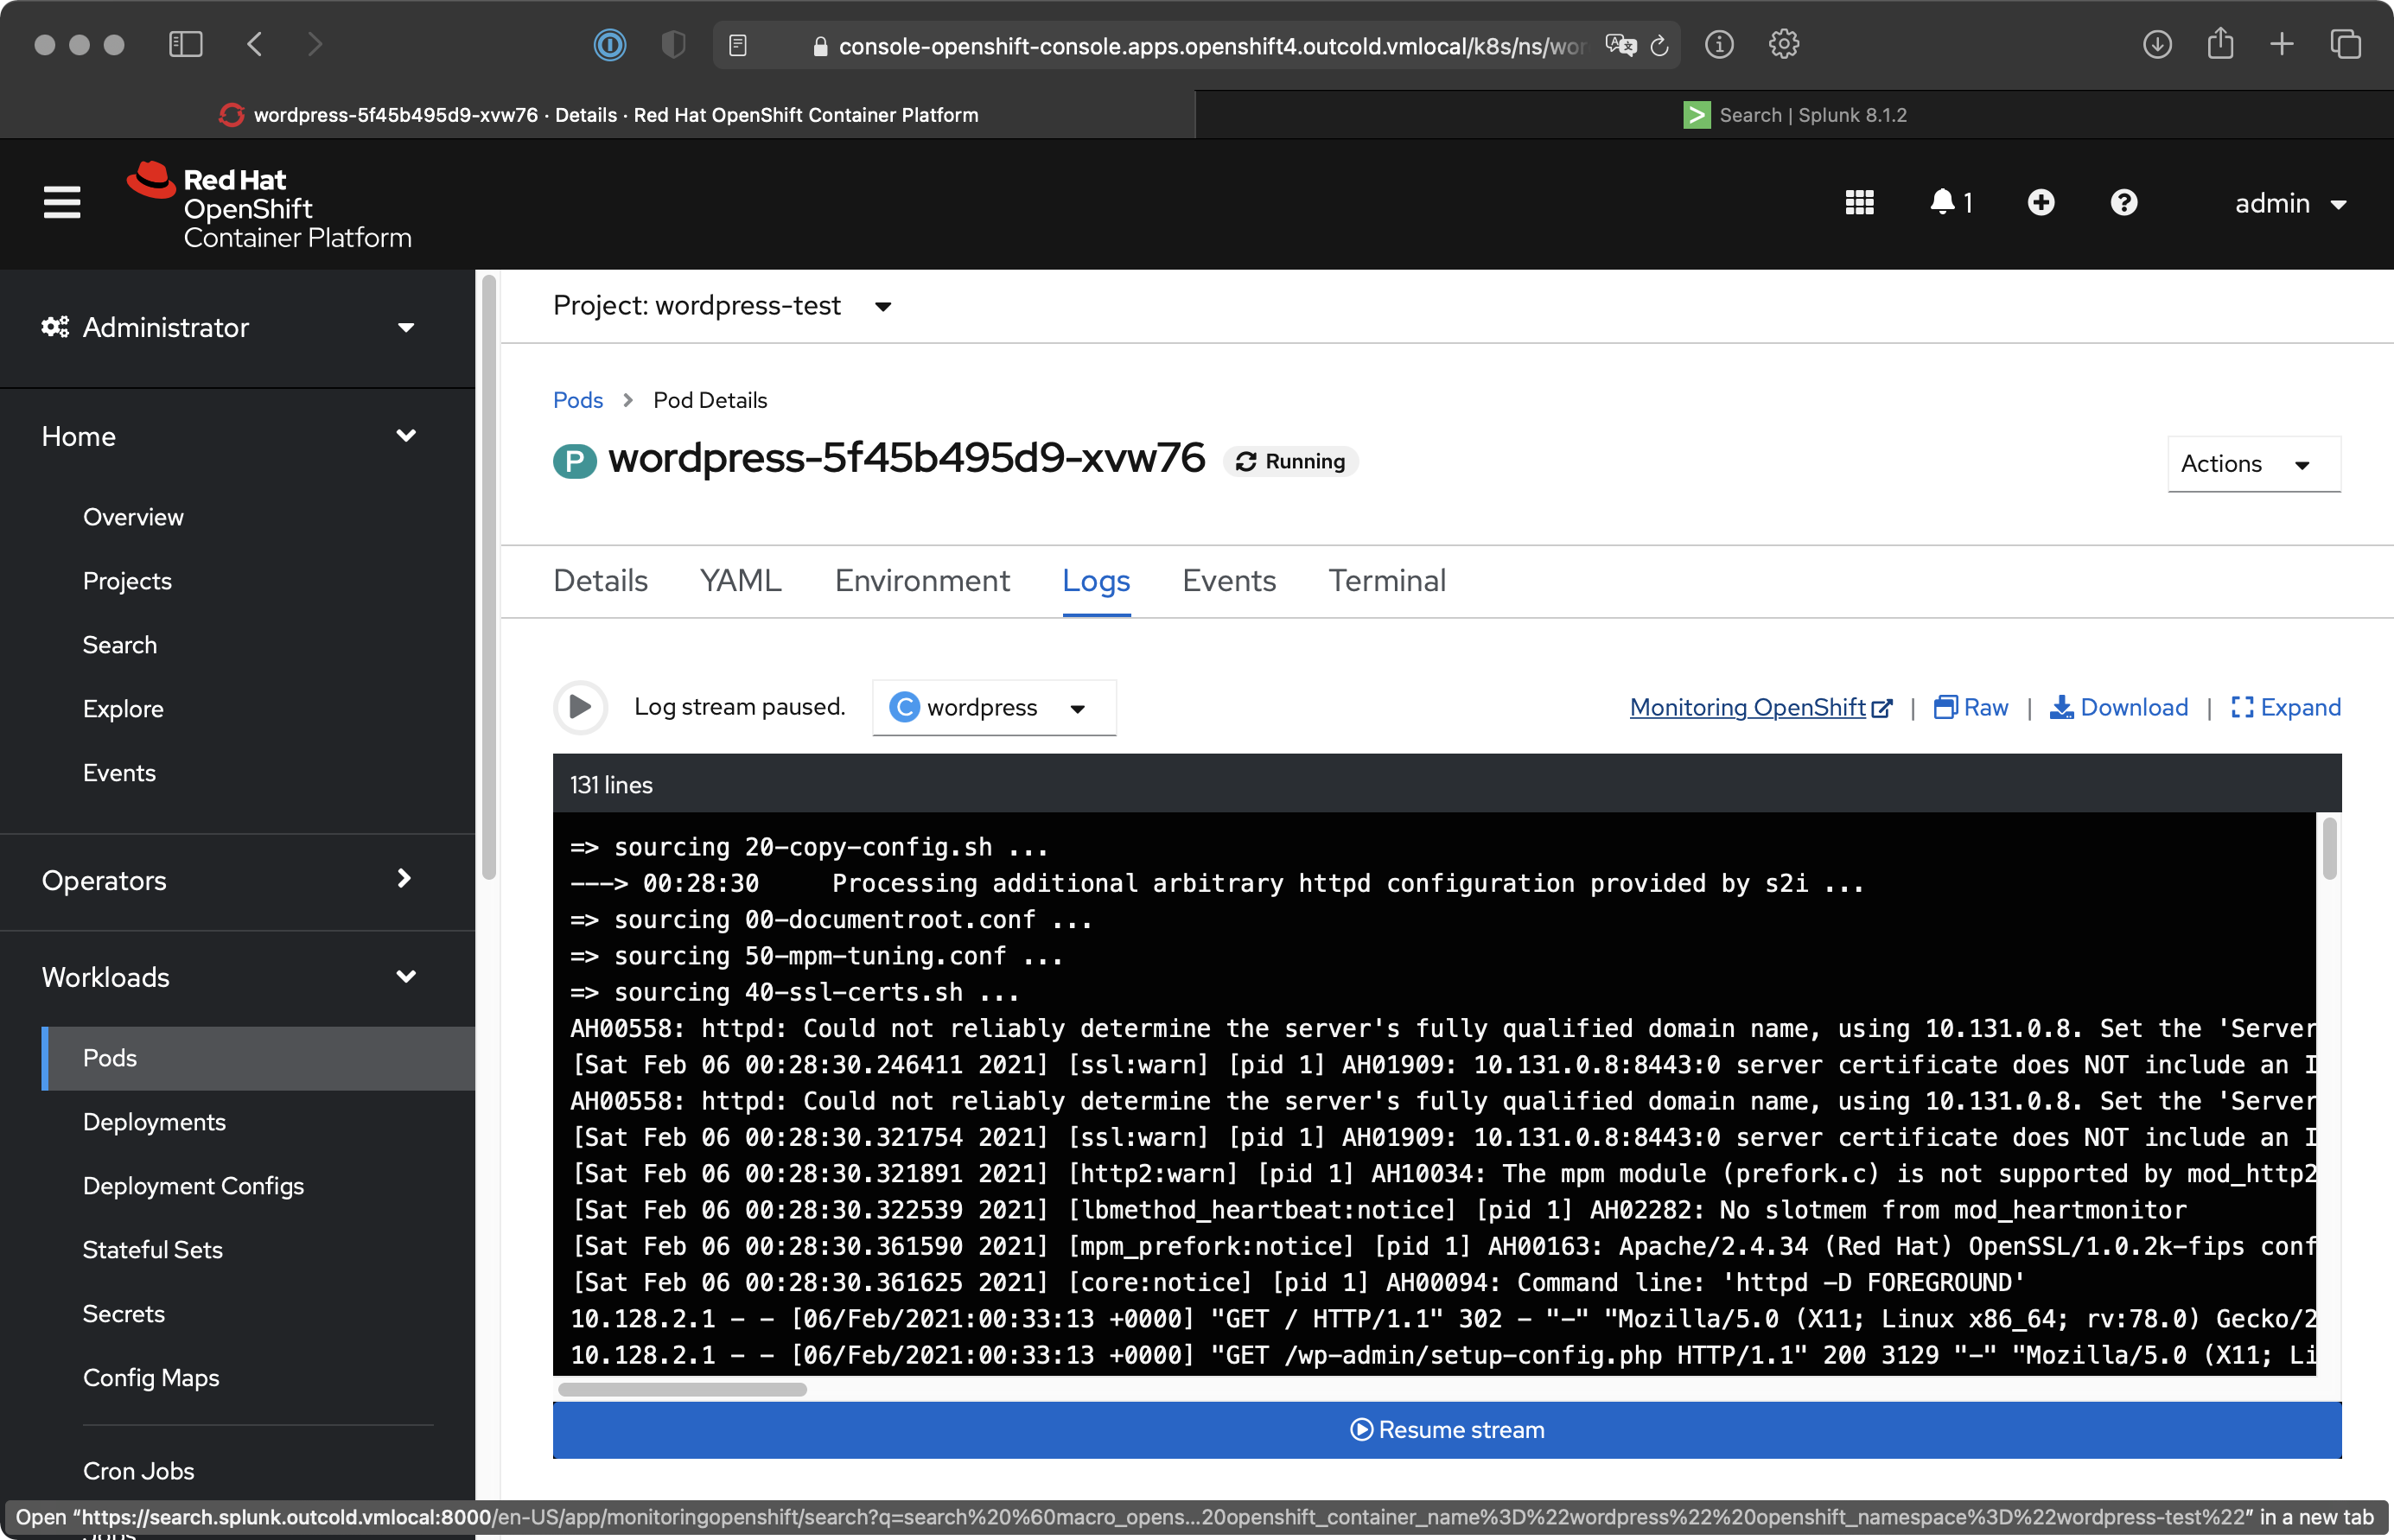The height and width of the screenshot is (1540, 2394).
Task: Click the Pods breadcrumb link
Action: [578, 400]
